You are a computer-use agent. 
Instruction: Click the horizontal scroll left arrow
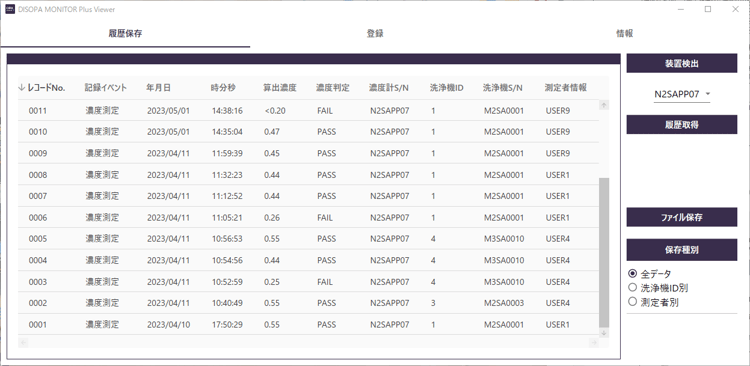click(x=23, y=342)
